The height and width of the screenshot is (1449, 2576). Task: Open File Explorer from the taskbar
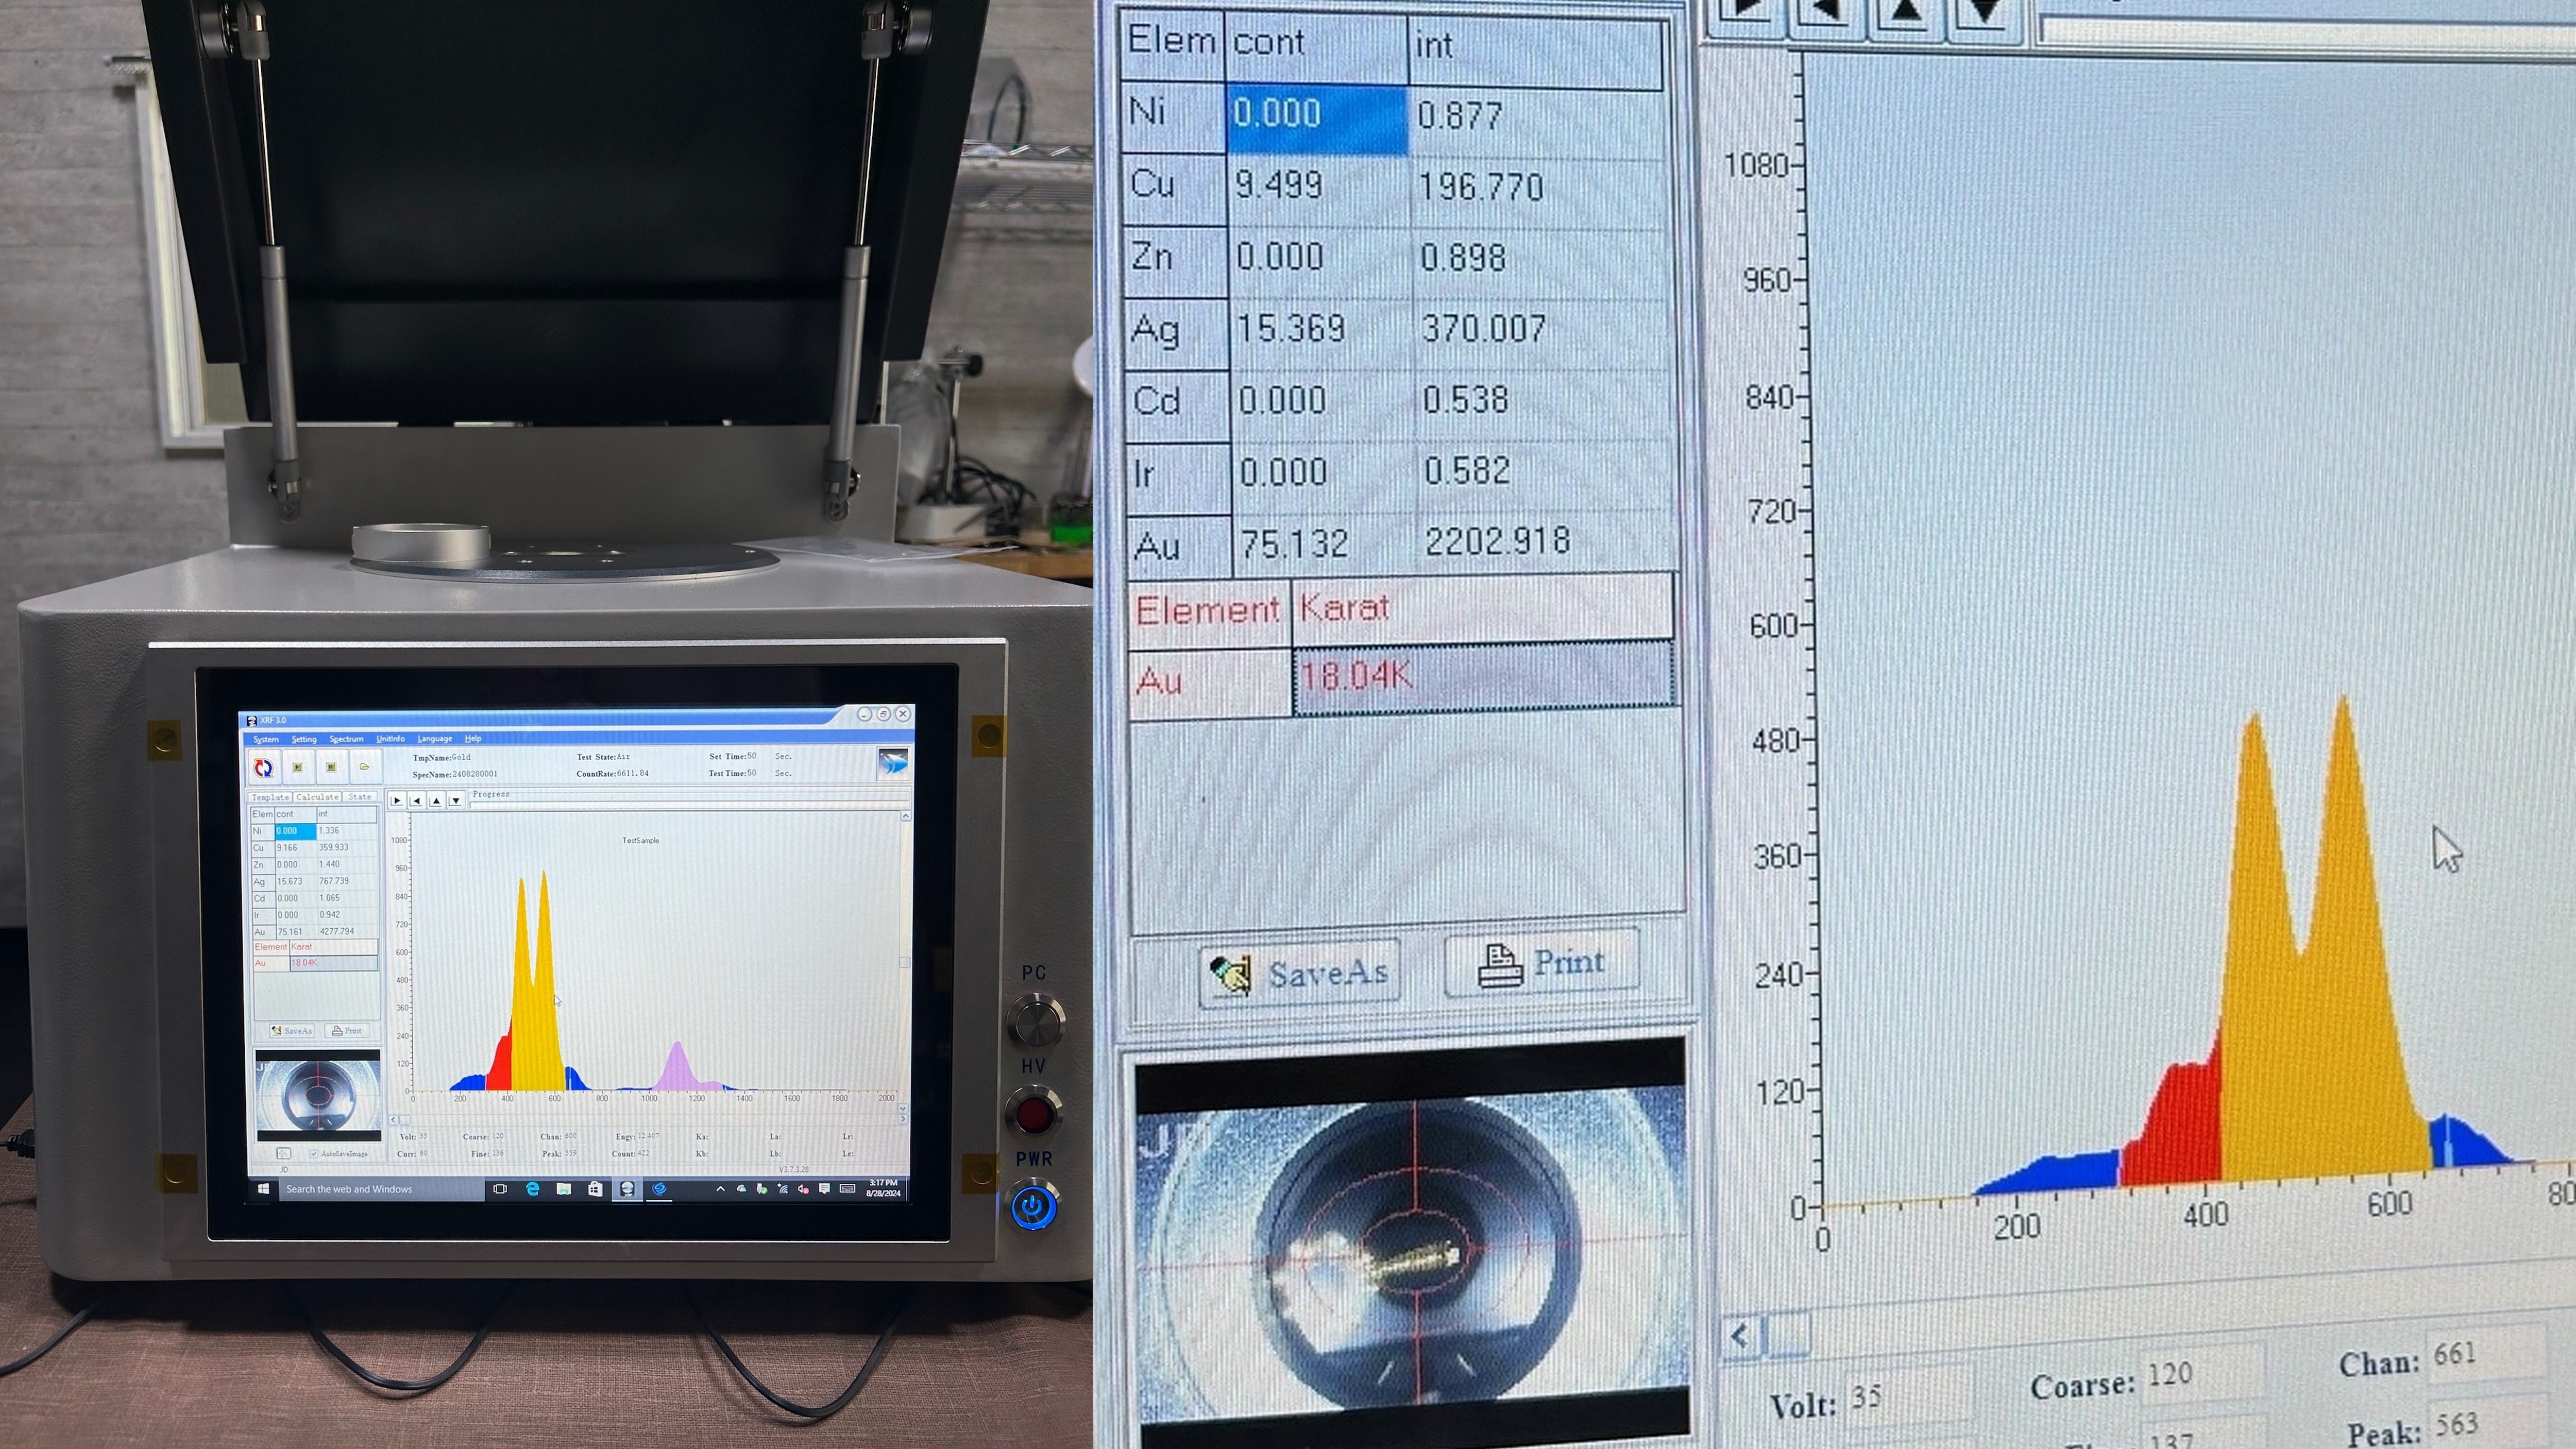coord(564,1188)
